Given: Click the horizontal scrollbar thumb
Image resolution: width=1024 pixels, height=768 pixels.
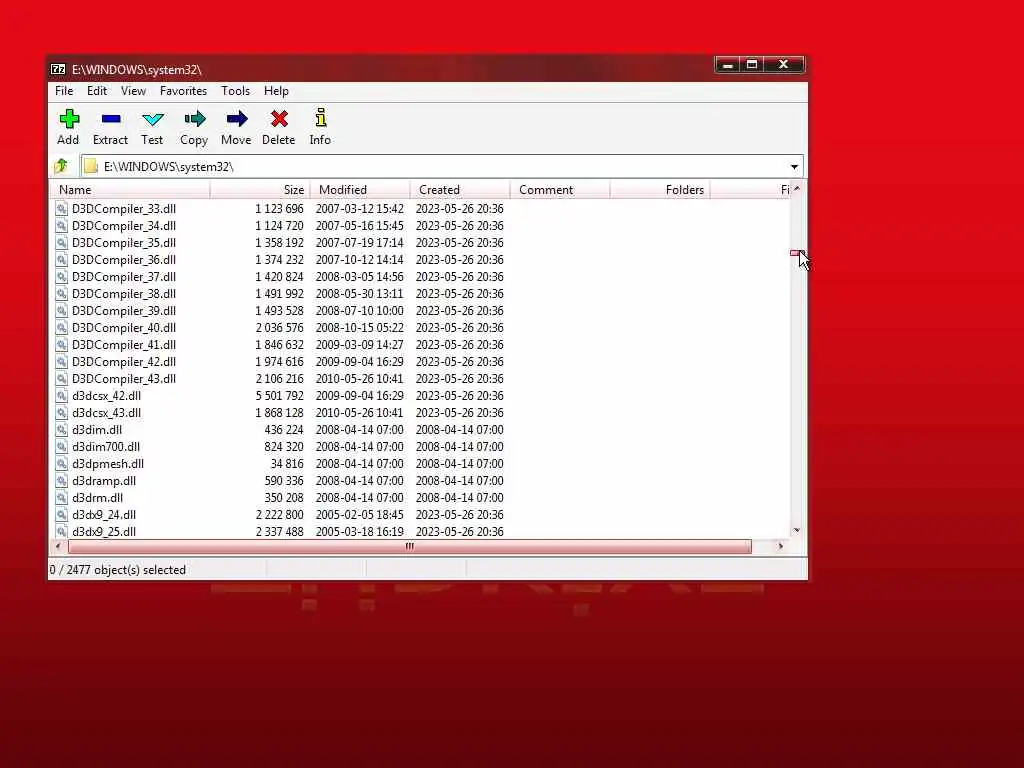Looking at the screenshot, I should click(409, 547).
